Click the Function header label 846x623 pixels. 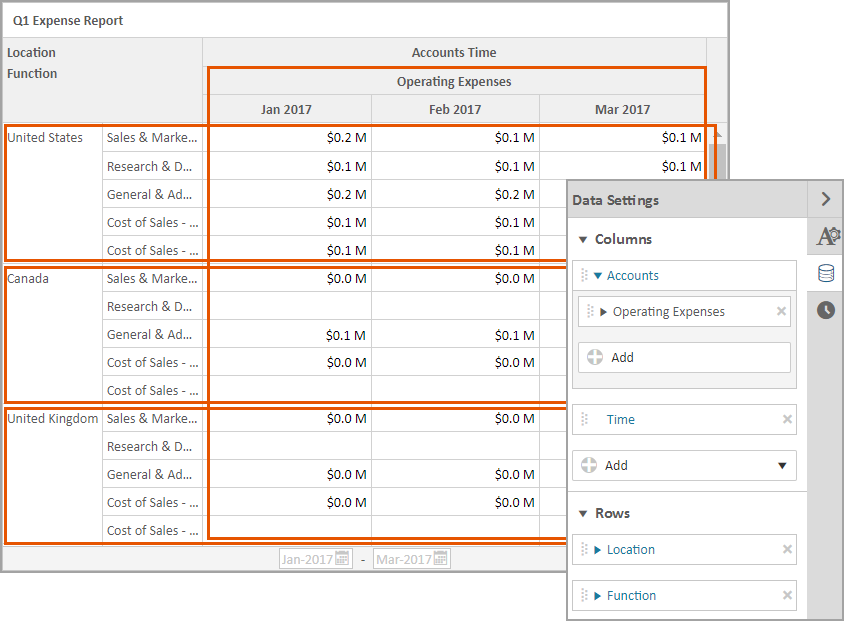32,73
